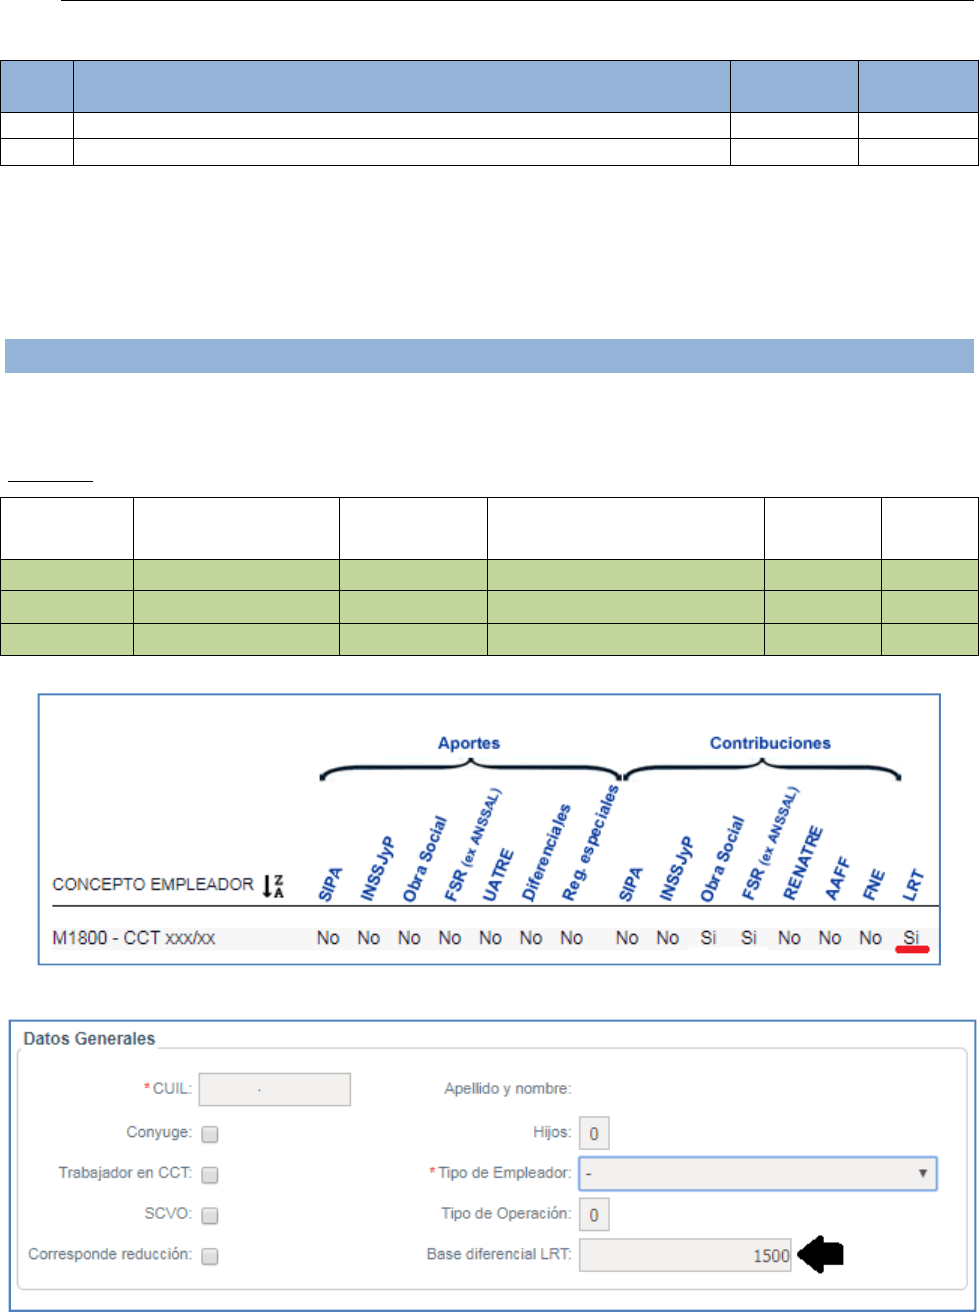The width and height of the screenshot is (979, 1312).
Task: Click the Tipo de Operación field
Action: click(x=594, y=1215)
